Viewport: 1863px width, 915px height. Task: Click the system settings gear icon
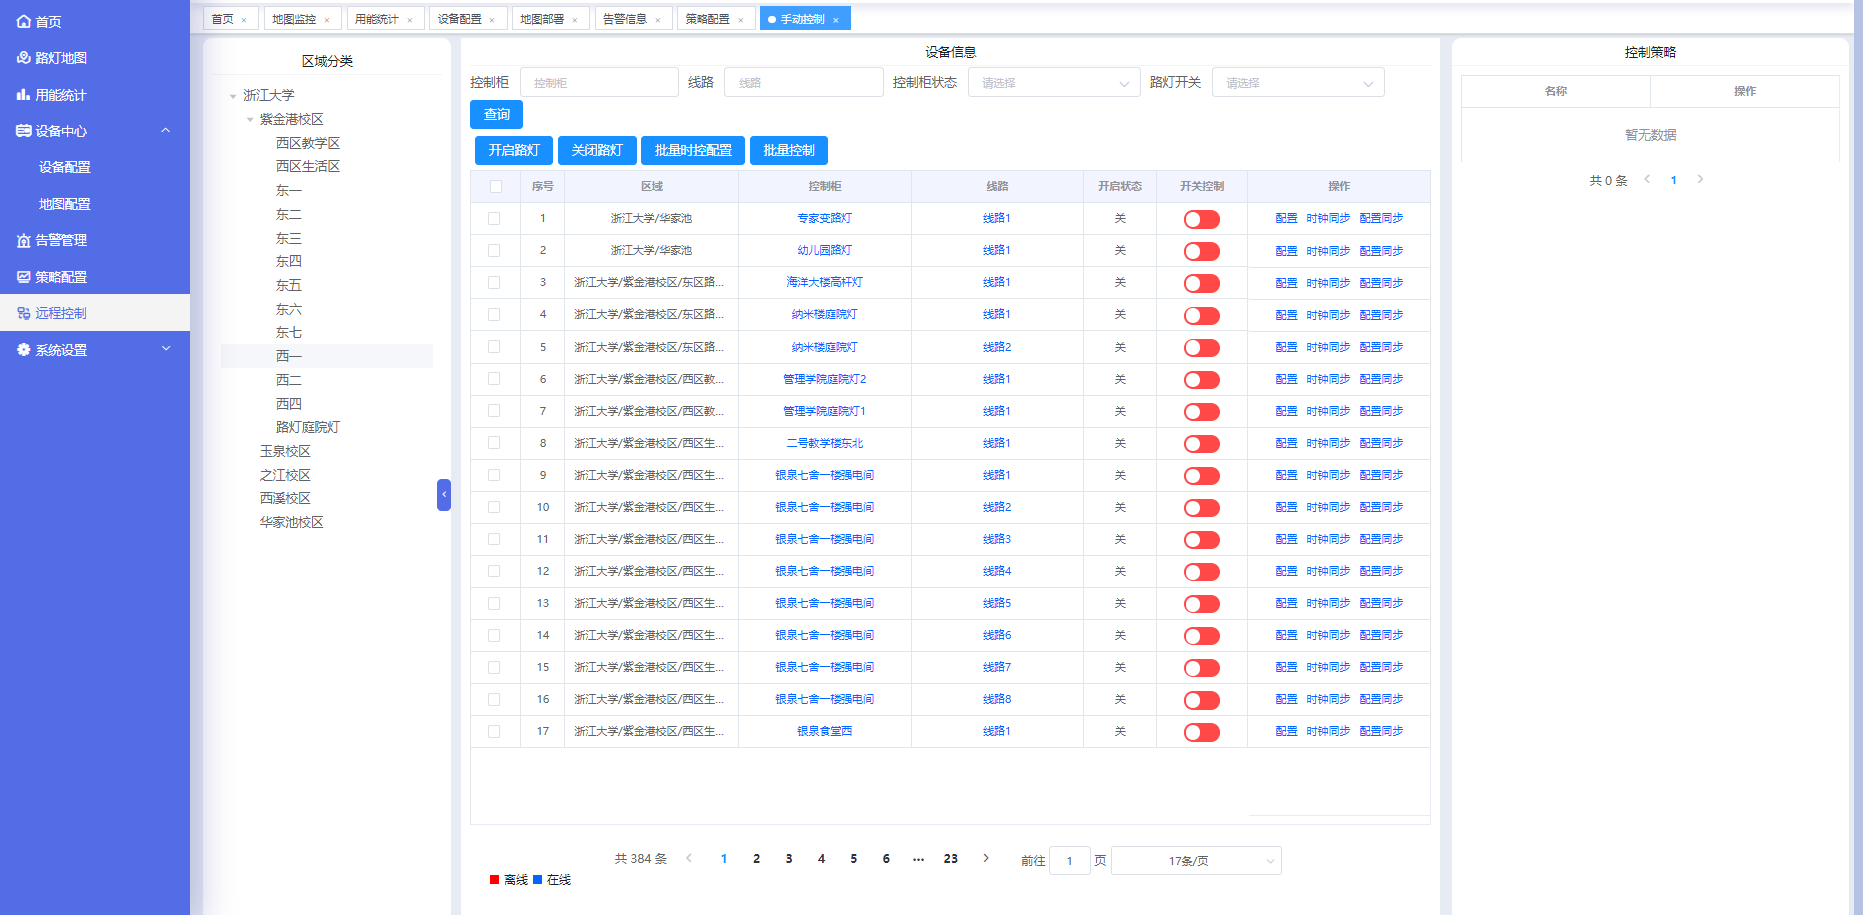click(x=24, y=350)
